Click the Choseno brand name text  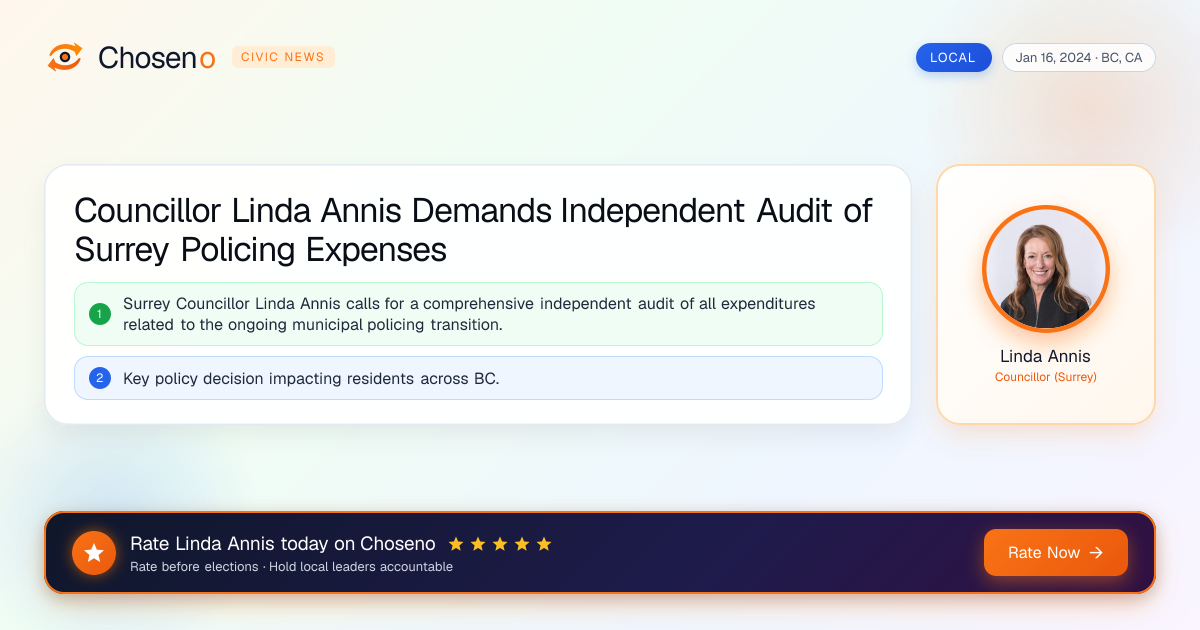pyautogui.click(x=157, y=58)
